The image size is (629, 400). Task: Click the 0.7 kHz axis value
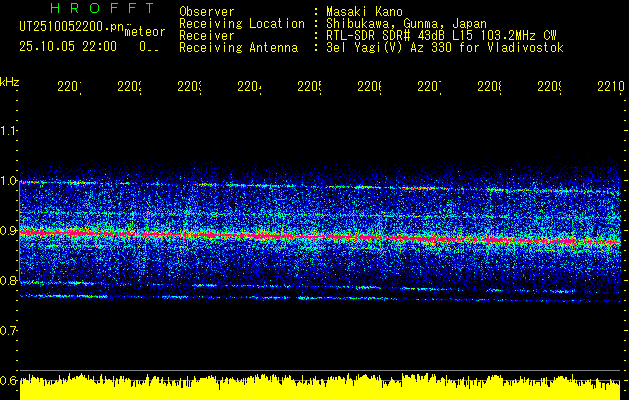pyautogui.click(x=8, y=331)
